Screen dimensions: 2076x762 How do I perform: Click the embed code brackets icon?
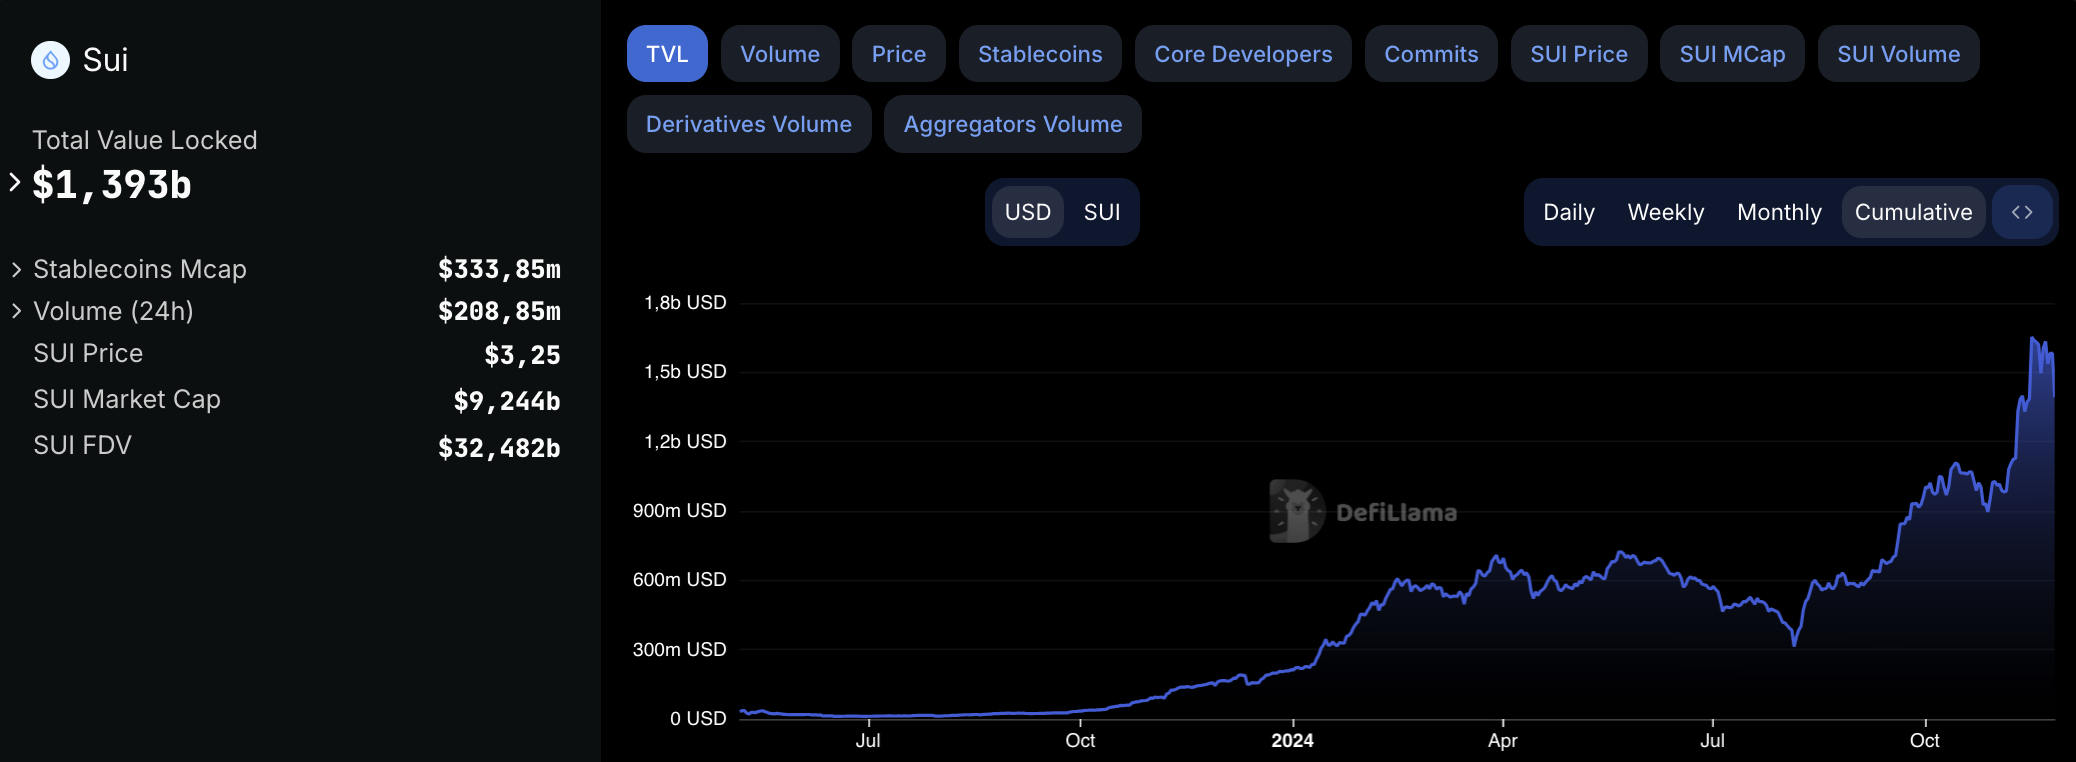2021,212
